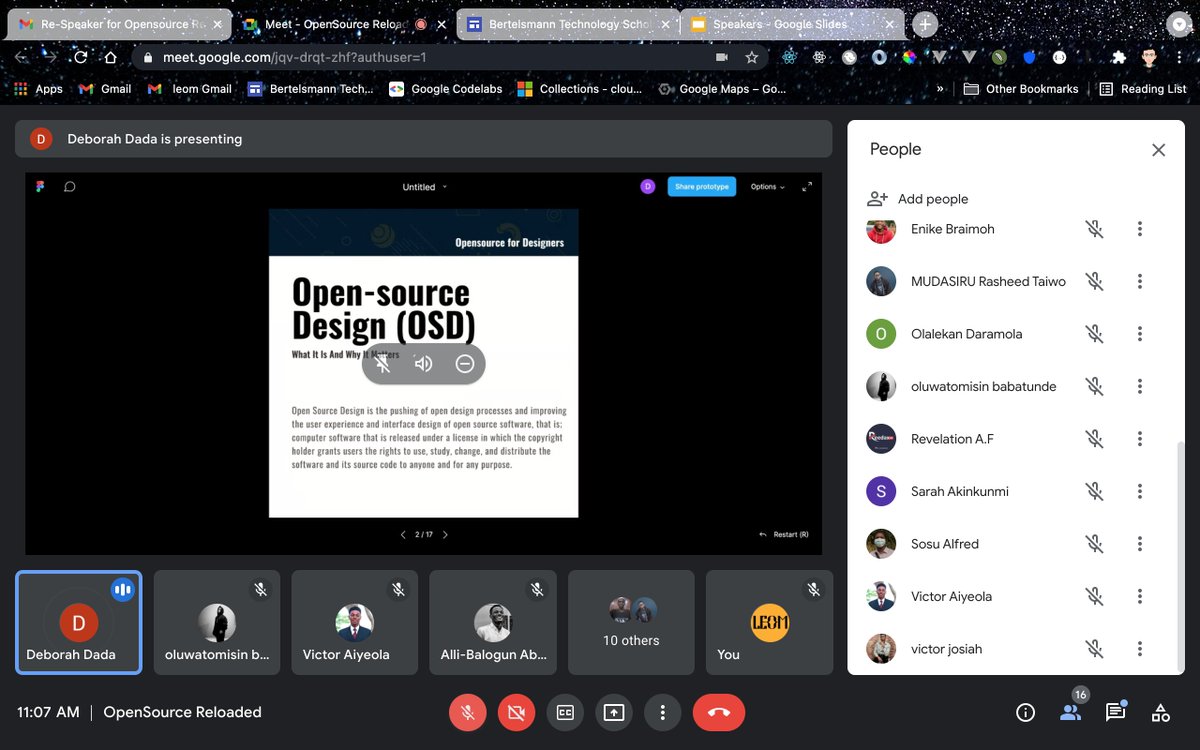This screenshot has width=1200, height=750.
Task: Open Apps bookmark shortcut
Action: [x=38, y=89]
